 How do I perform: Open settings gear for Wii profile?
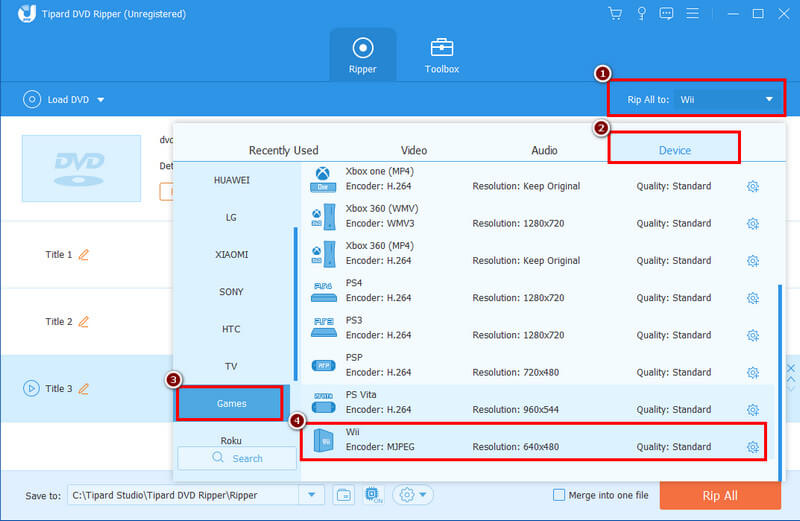pyautogui.click(x=753, y=447)
